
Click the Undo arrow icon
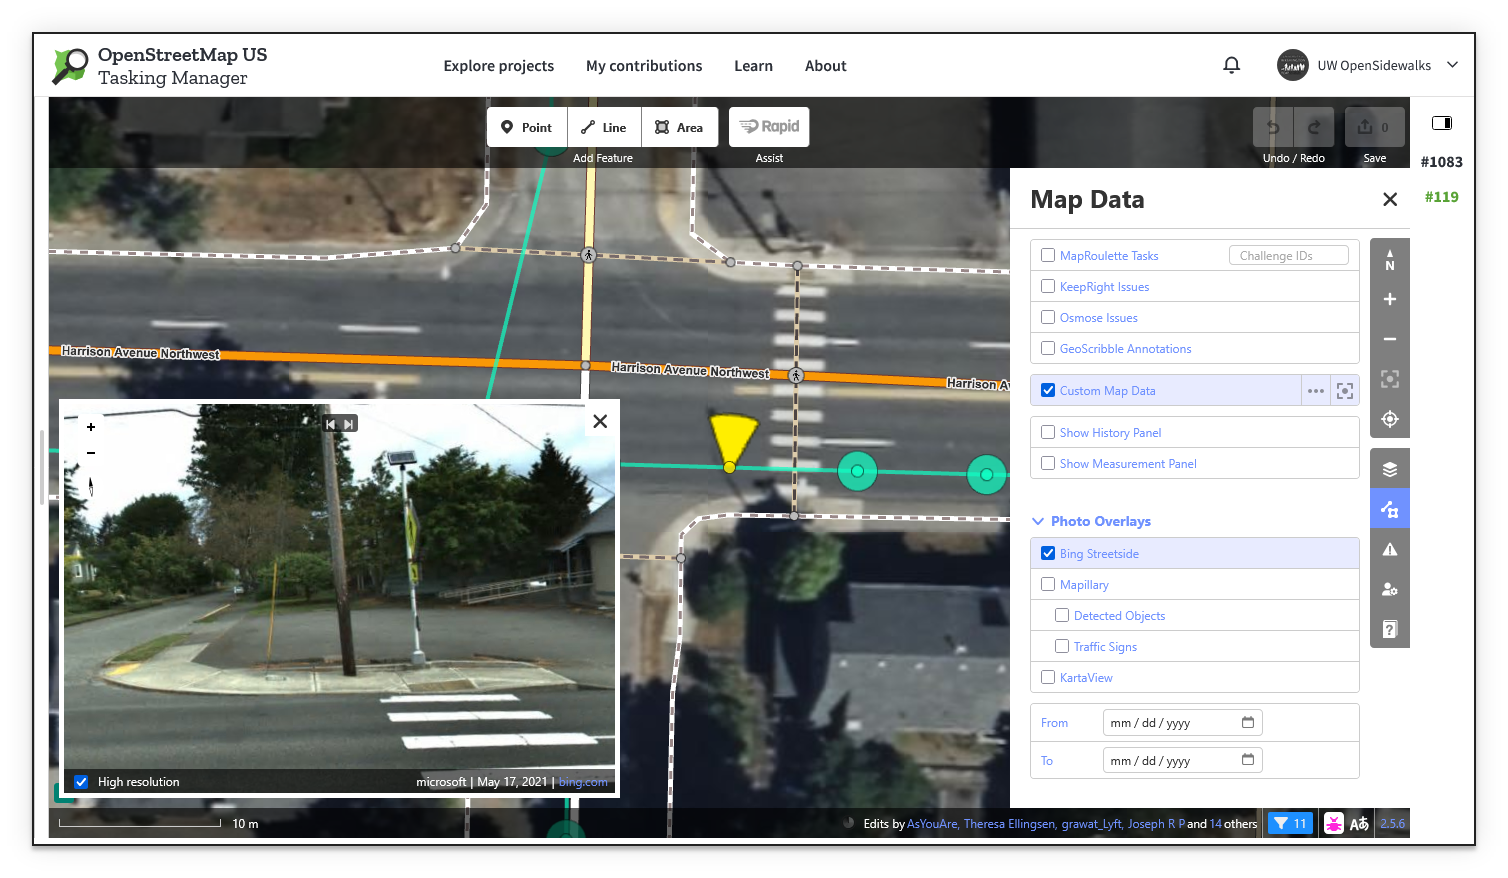[x=1271, y=127]
